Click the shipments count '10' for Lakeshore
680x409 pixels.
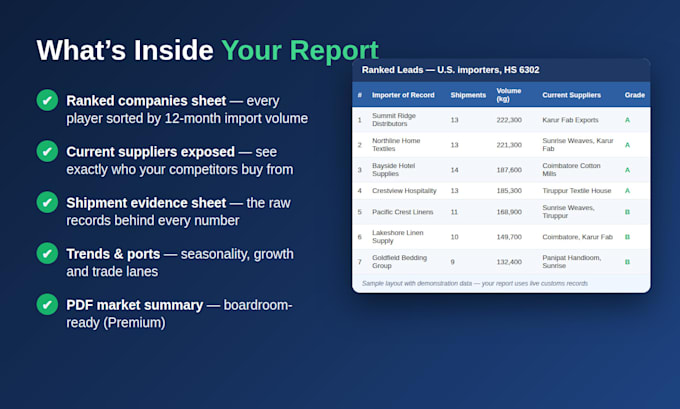[x=454, y=237]
